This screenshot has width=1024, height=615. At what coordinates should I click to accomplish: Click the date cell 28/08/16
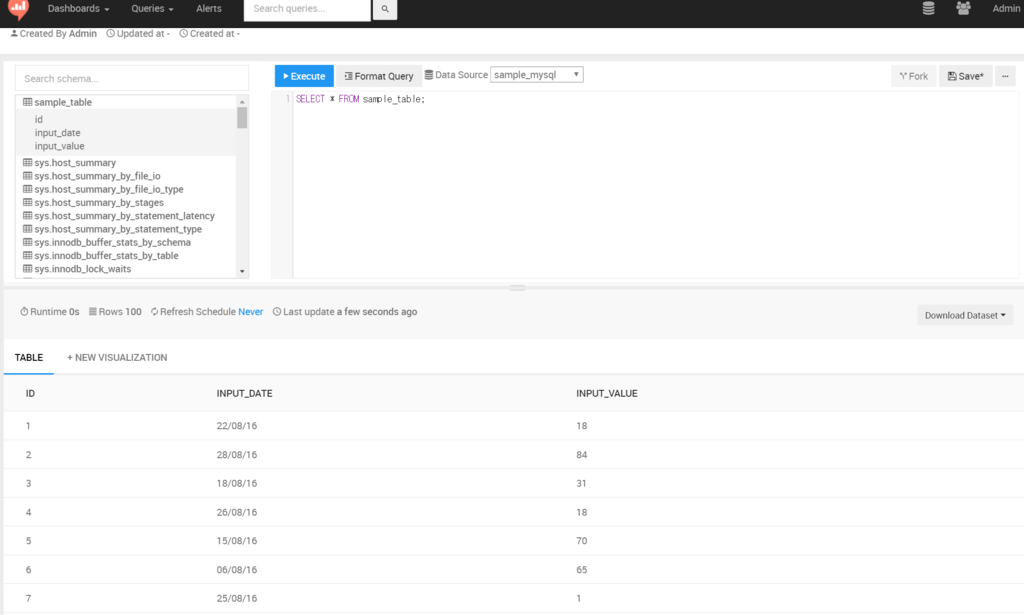click(x=236, y=454)
